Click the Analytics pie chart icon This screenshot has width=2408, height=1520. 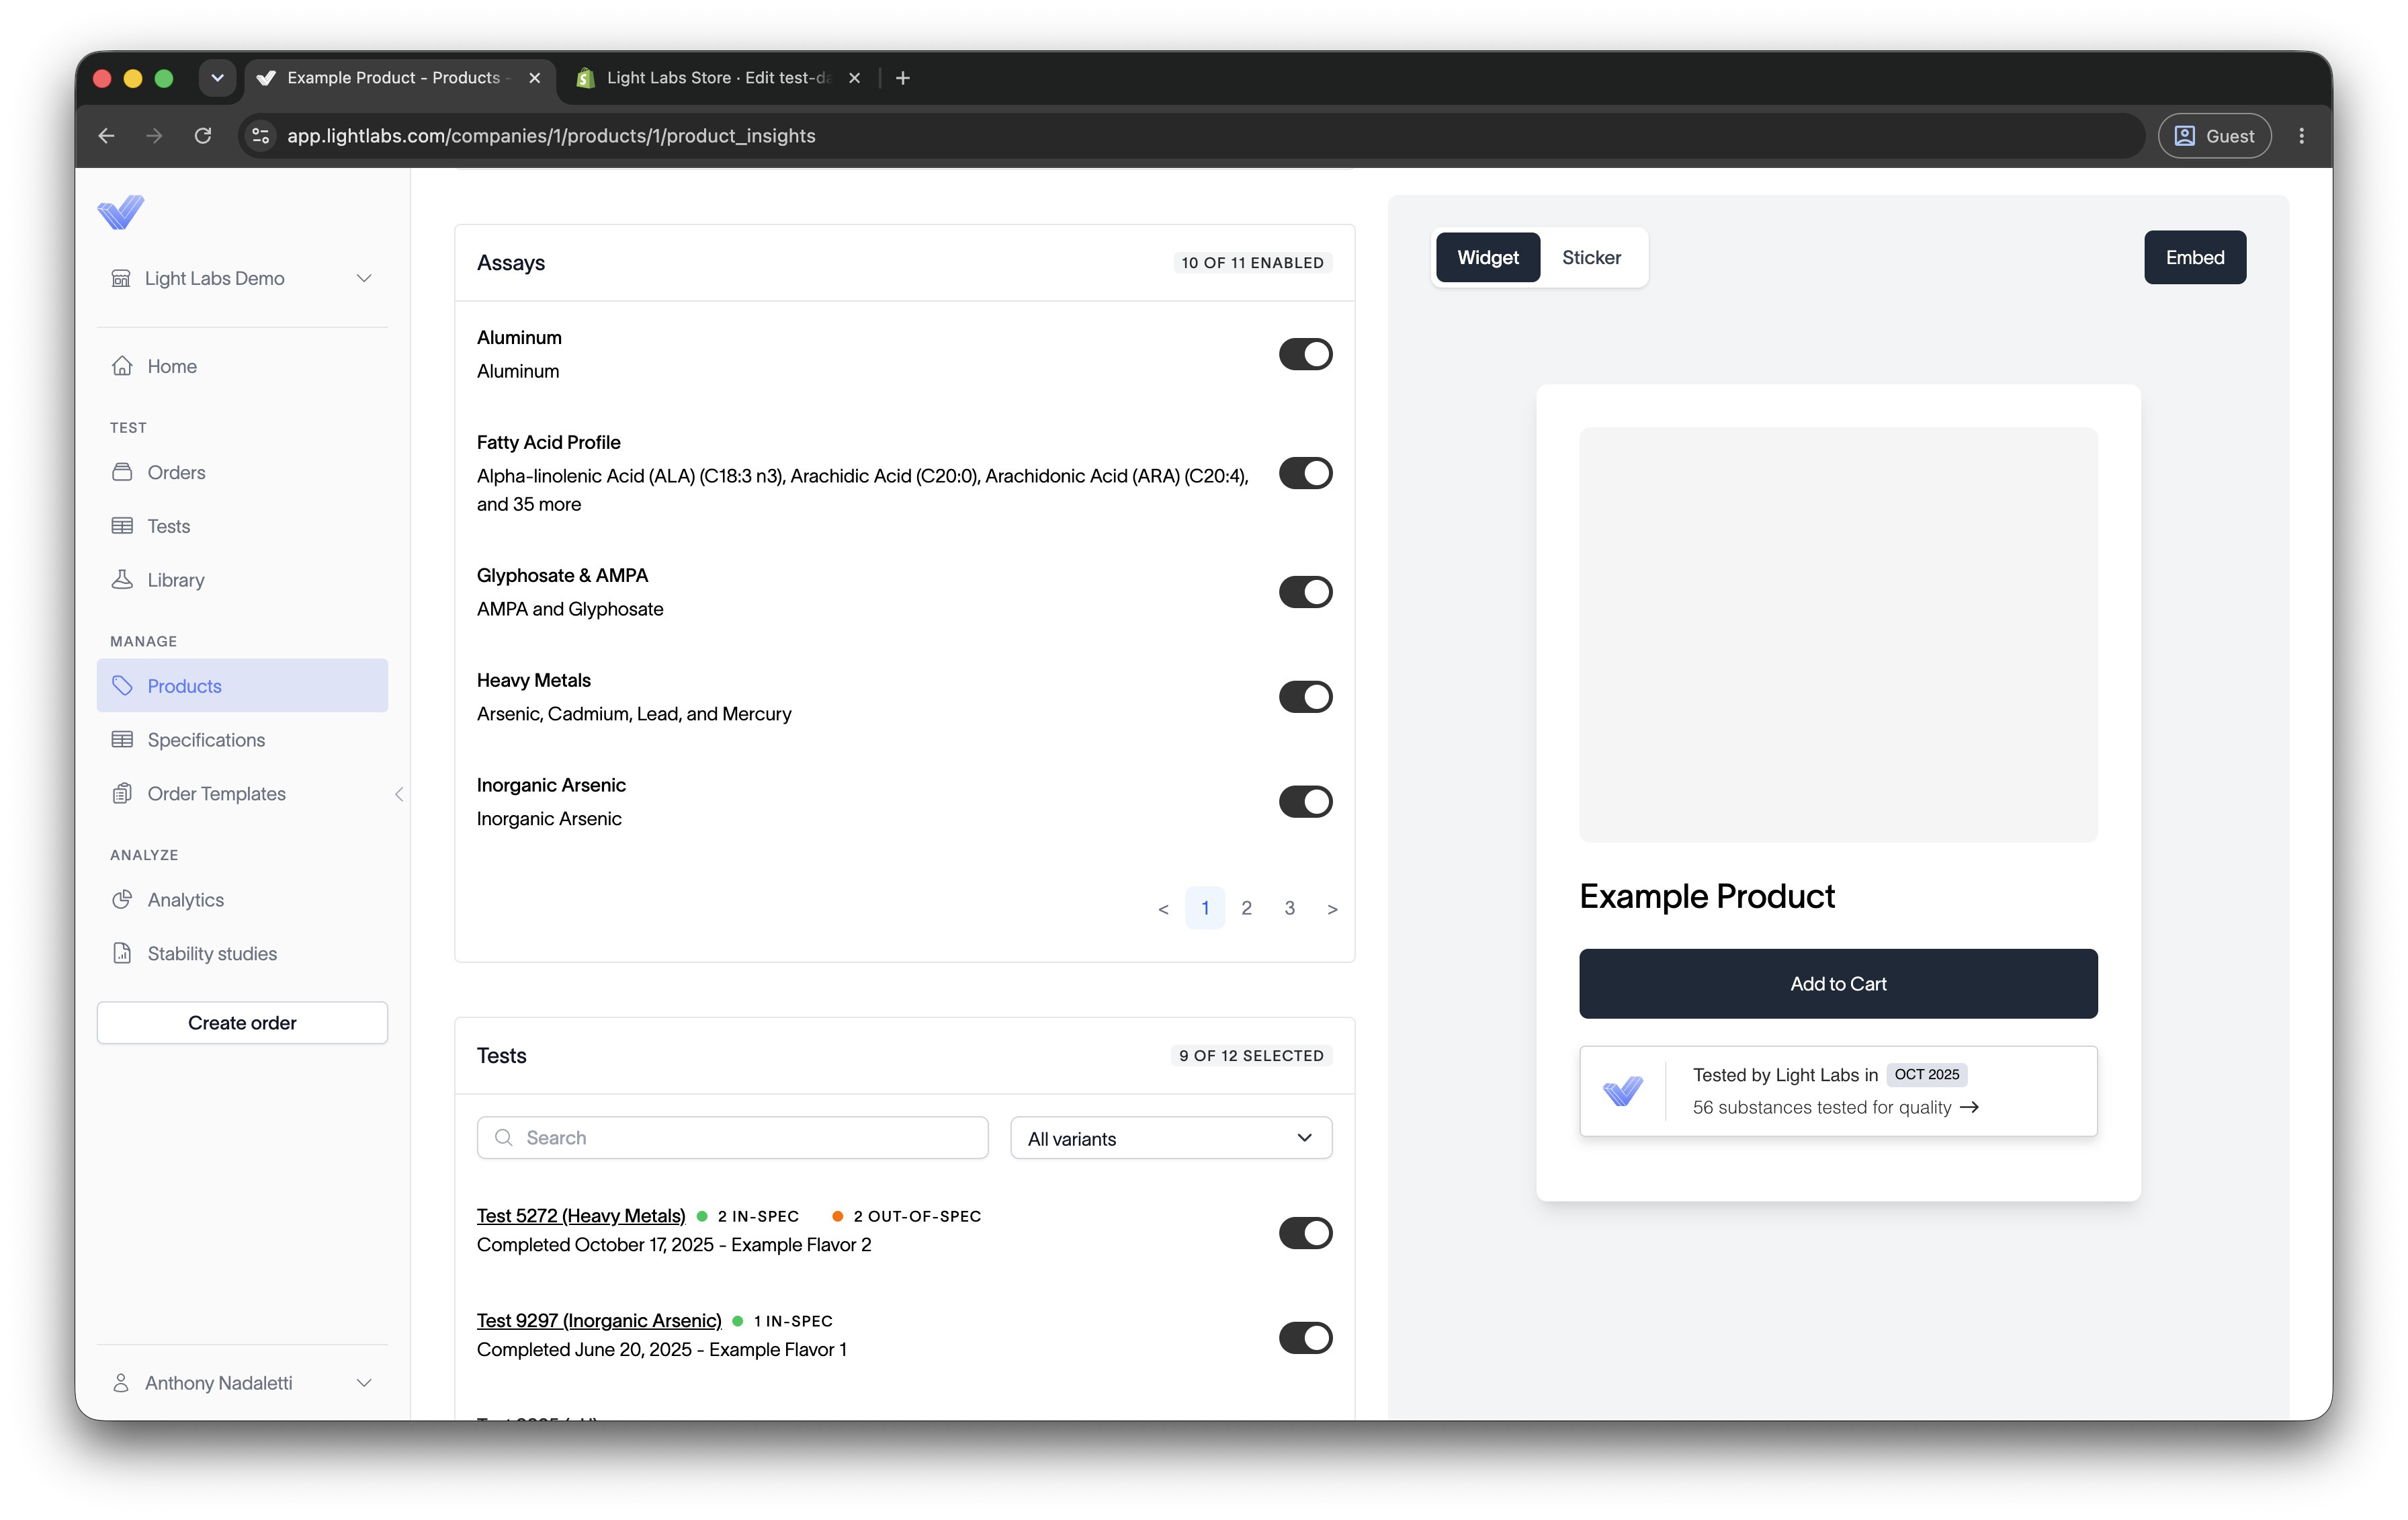click(x=122, y=900)
